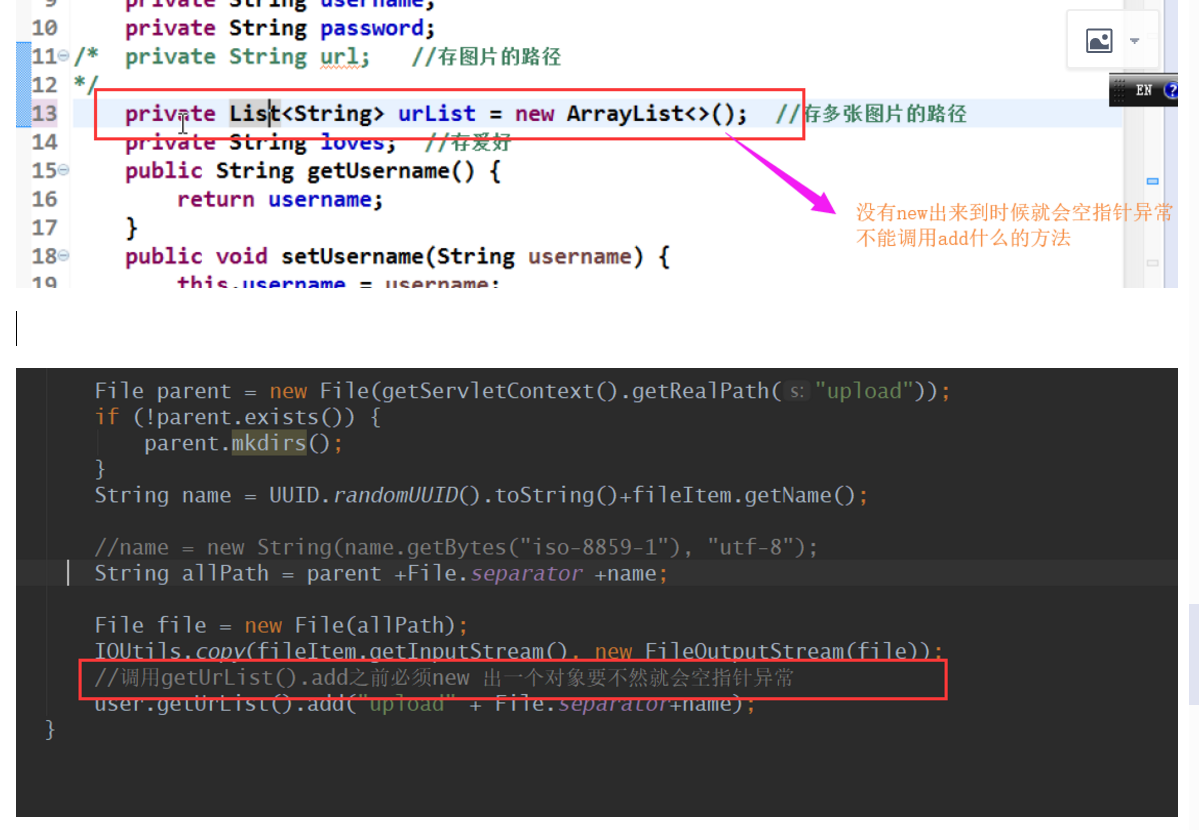1199x830 pixels.
Task: Click 'user.getUrList().add' line in dark code
Action: (424, 703)
